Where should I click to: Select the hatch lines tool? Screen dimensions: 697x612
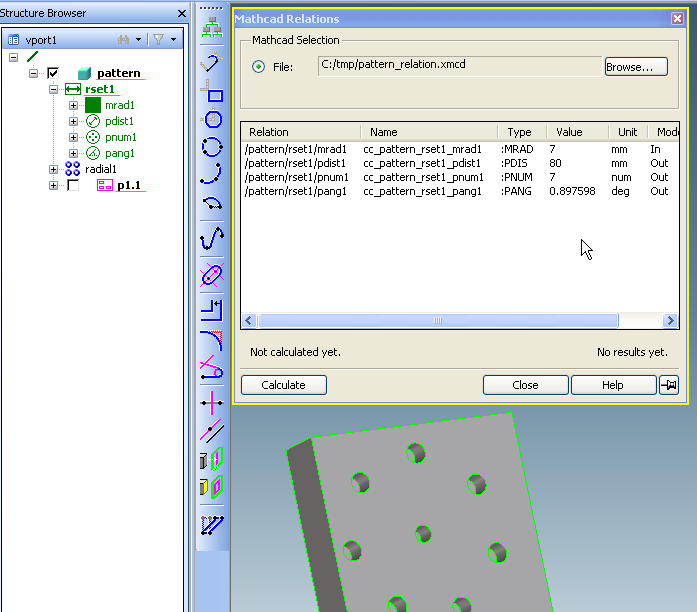tap(212, 525)
